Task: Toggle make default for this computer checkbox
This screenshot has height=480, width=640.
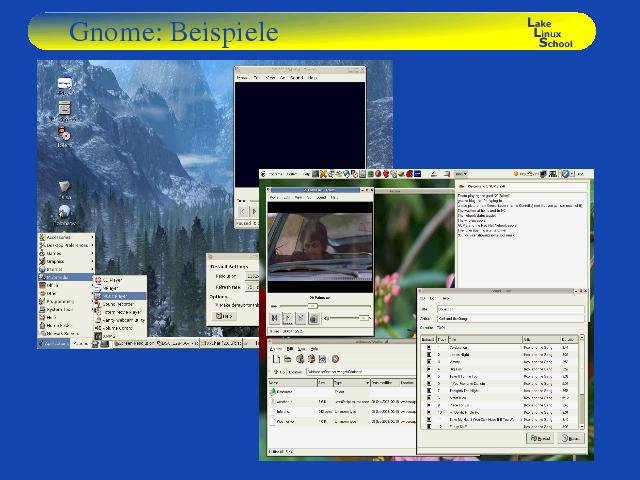Action: pos(217,305)
